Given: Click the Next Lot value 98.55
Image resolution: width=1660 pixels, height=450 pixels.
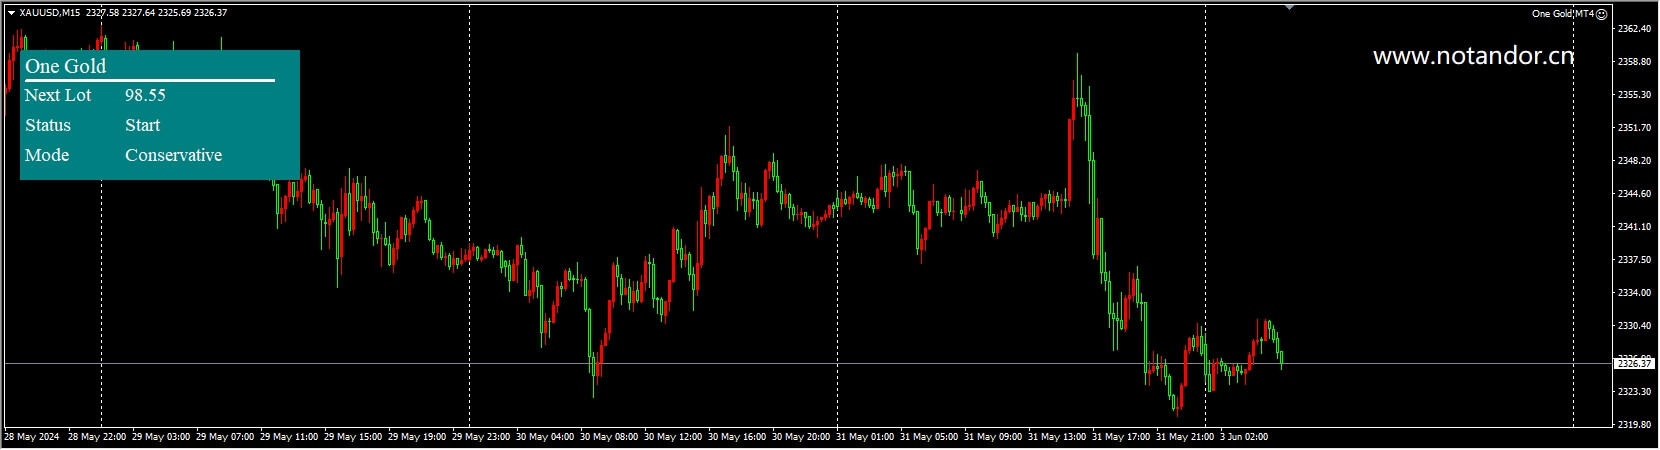Looking at the screenshot, I should point(145,95).
